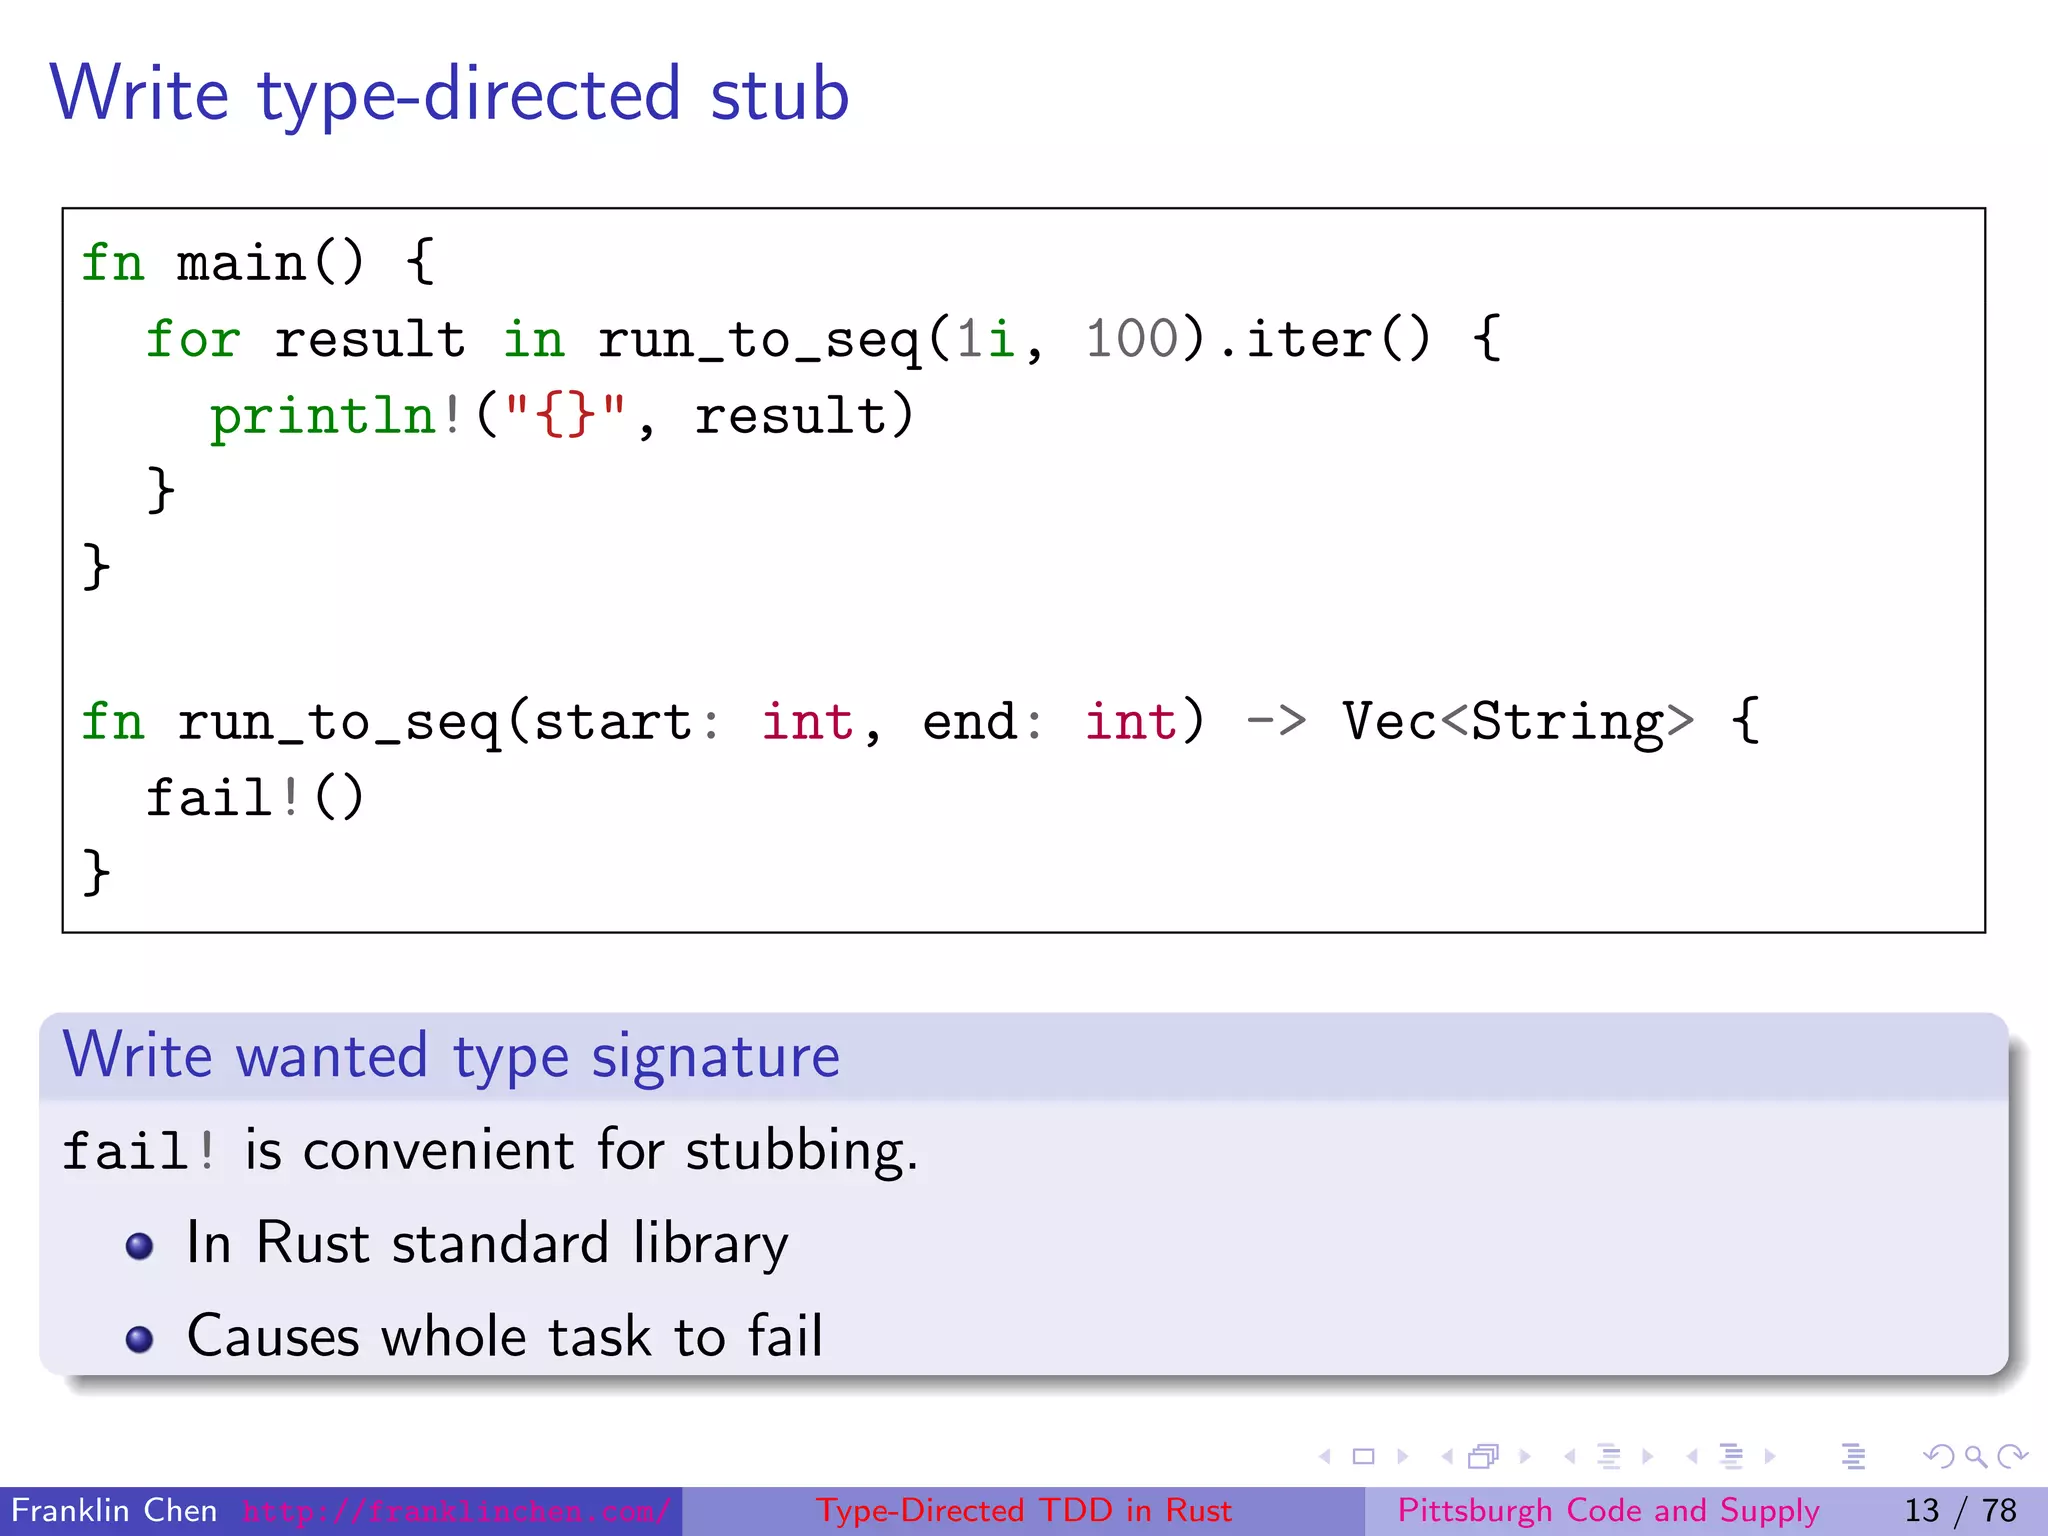The height and width of the screenshot is (1536, 2048).
Task: Click the stacked frames navigation icon
Action: coord(1484,1457)
